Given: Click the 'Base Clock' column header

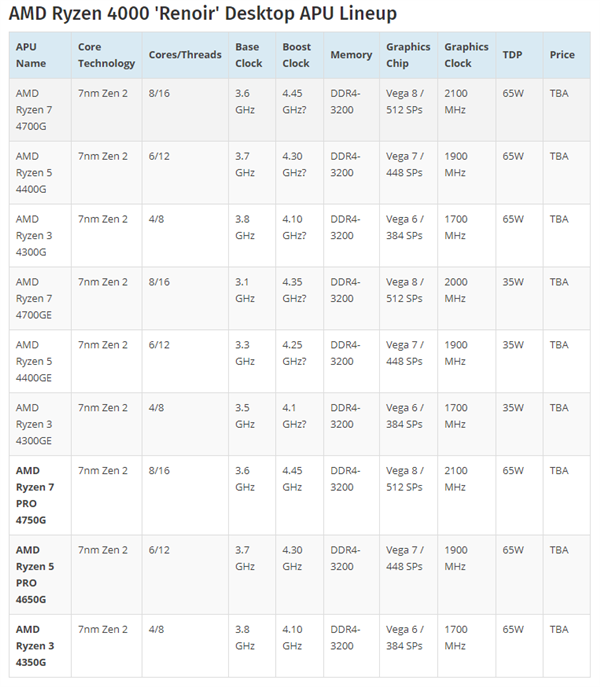Looking at the screenshot, I should pyautogui.click(x=248, y=55).
